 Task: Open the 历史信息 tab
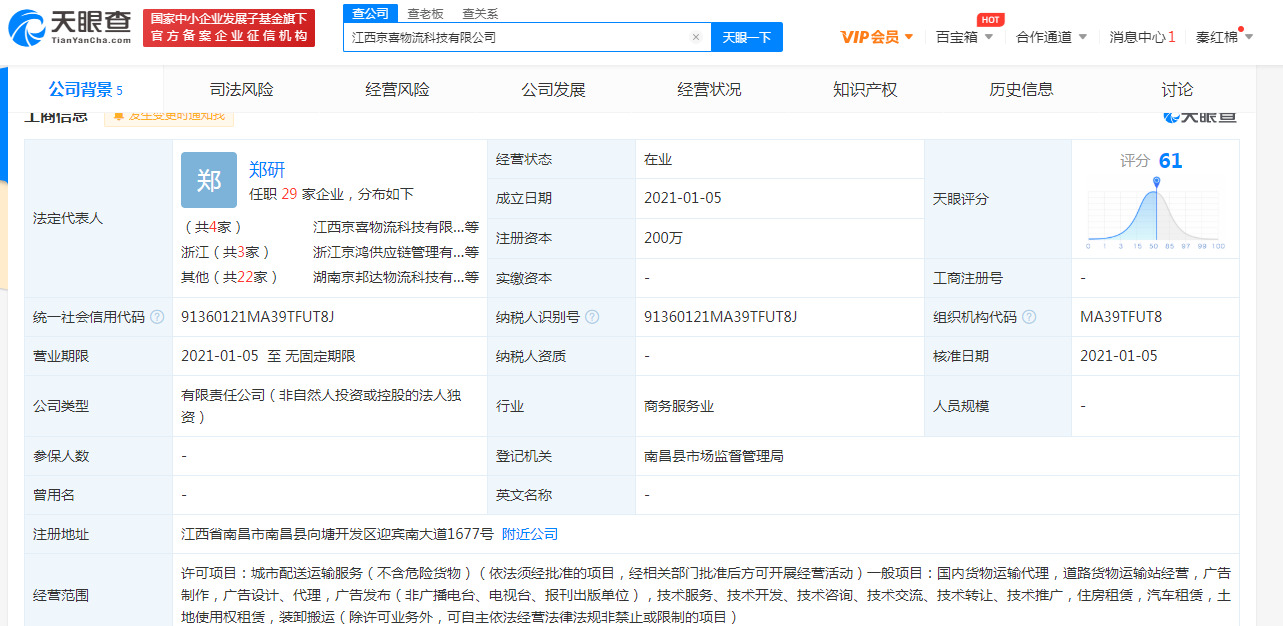(x=1022, y=90)
